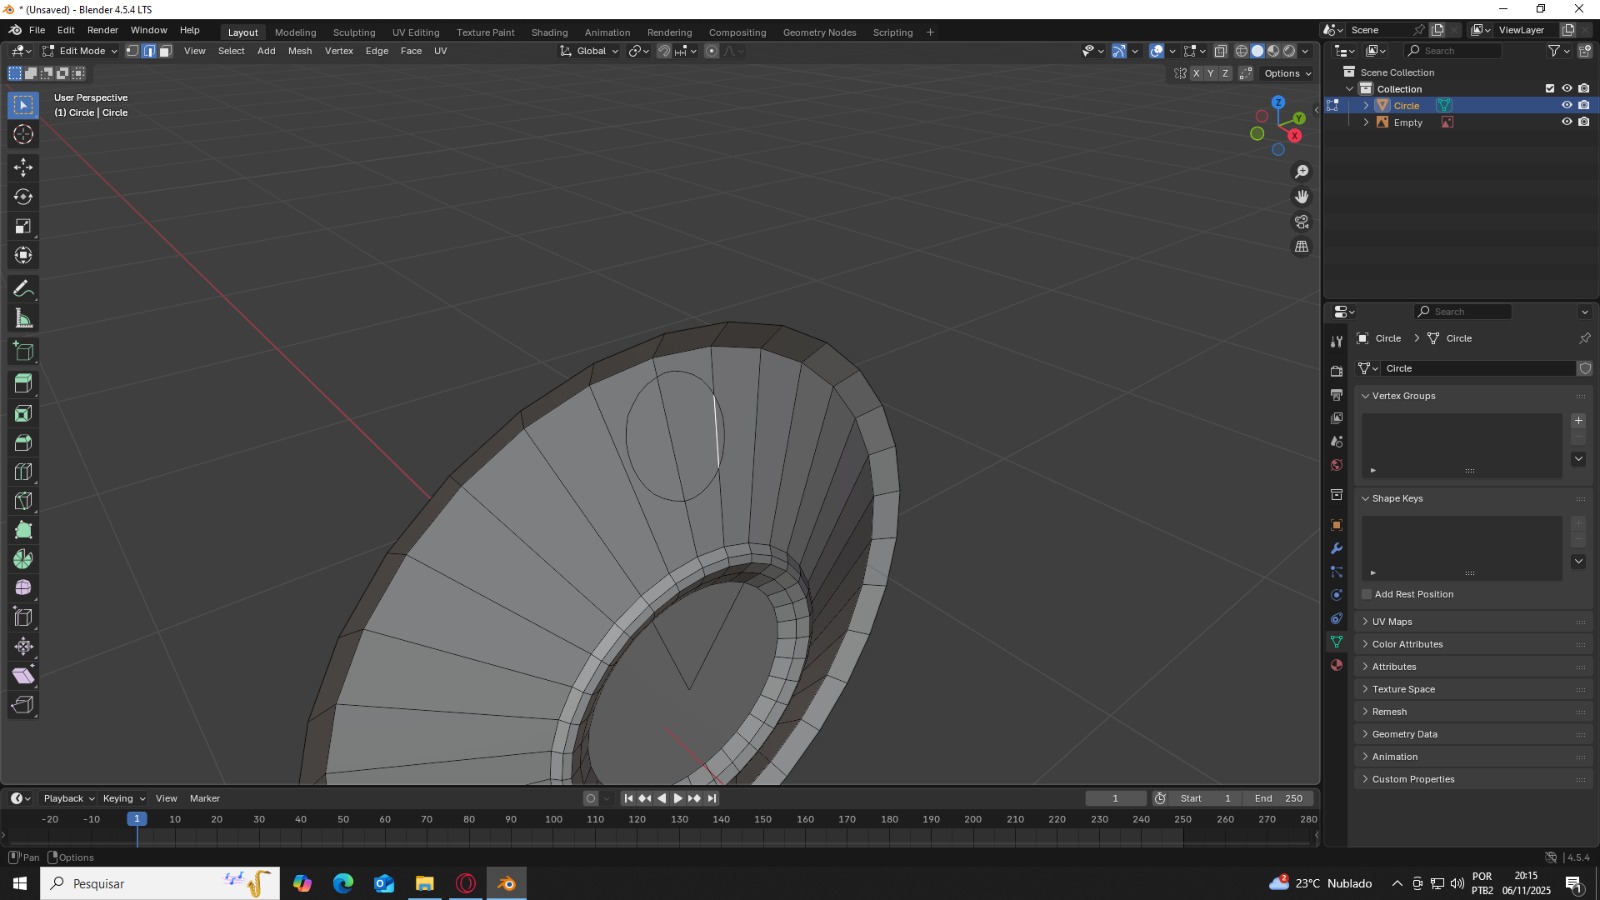Hide the Circle object in viewport

pyautogui.click(x=1567, y=105)
